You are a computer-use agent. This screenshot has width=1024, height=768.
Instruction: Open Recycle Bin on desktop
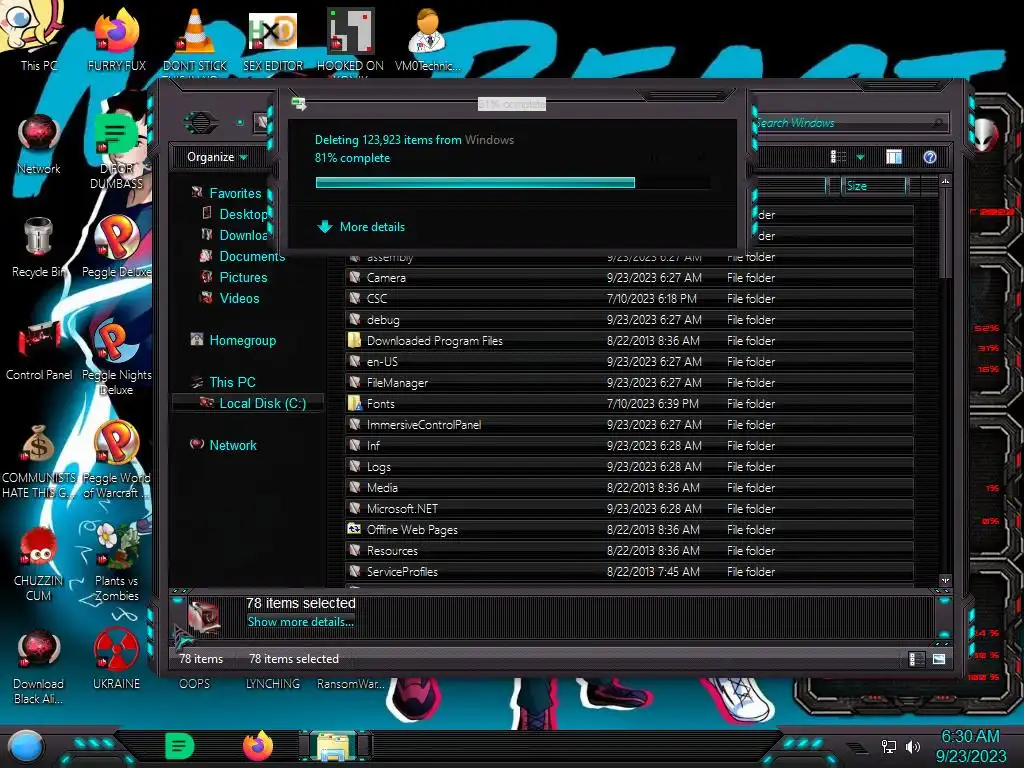tap(39, 247)
